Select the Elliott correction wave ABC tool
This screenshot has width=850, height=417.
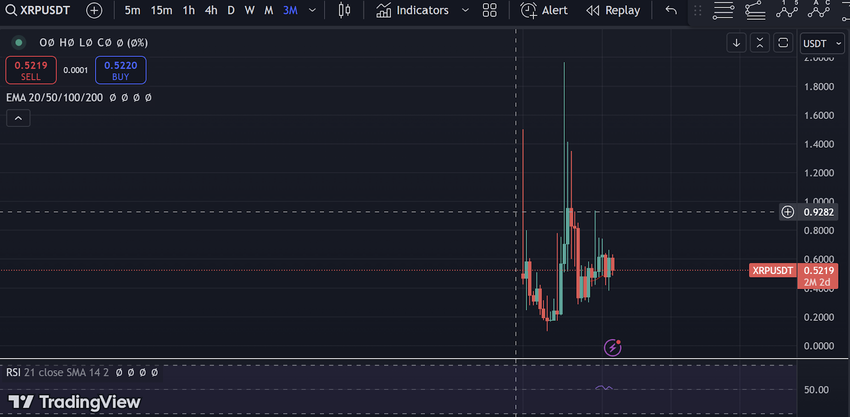[820, 10]
